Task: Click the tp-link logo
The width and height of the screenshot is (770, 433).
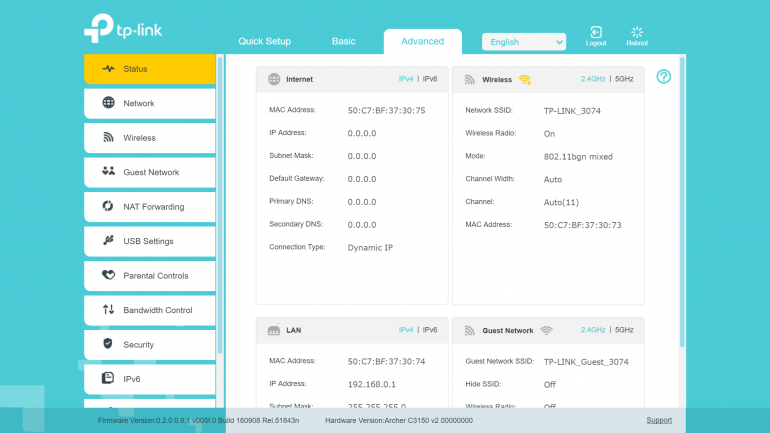Action: [x=123, y=28]
